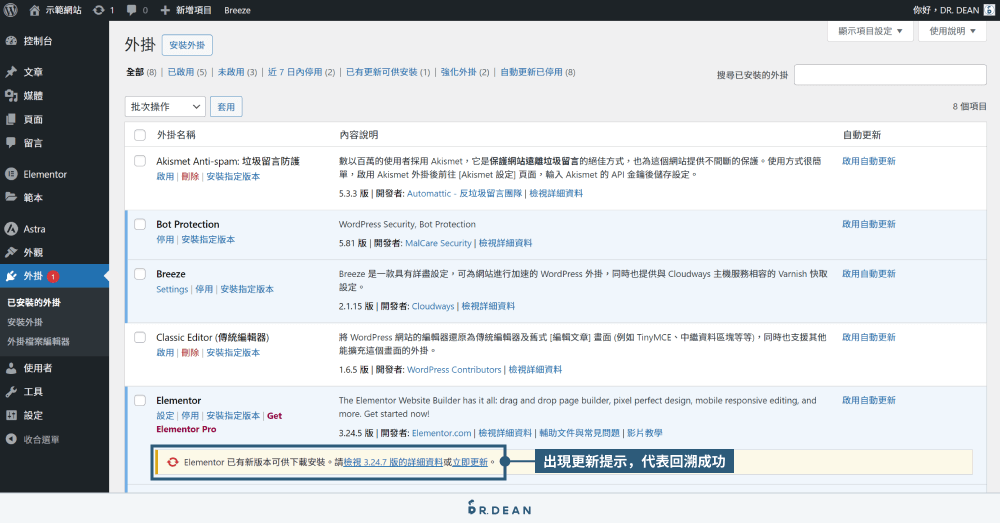Click the WordPress logo icon in admin bar
The height and width of the screenshot is (523, 1000).
tap(11, 10)
